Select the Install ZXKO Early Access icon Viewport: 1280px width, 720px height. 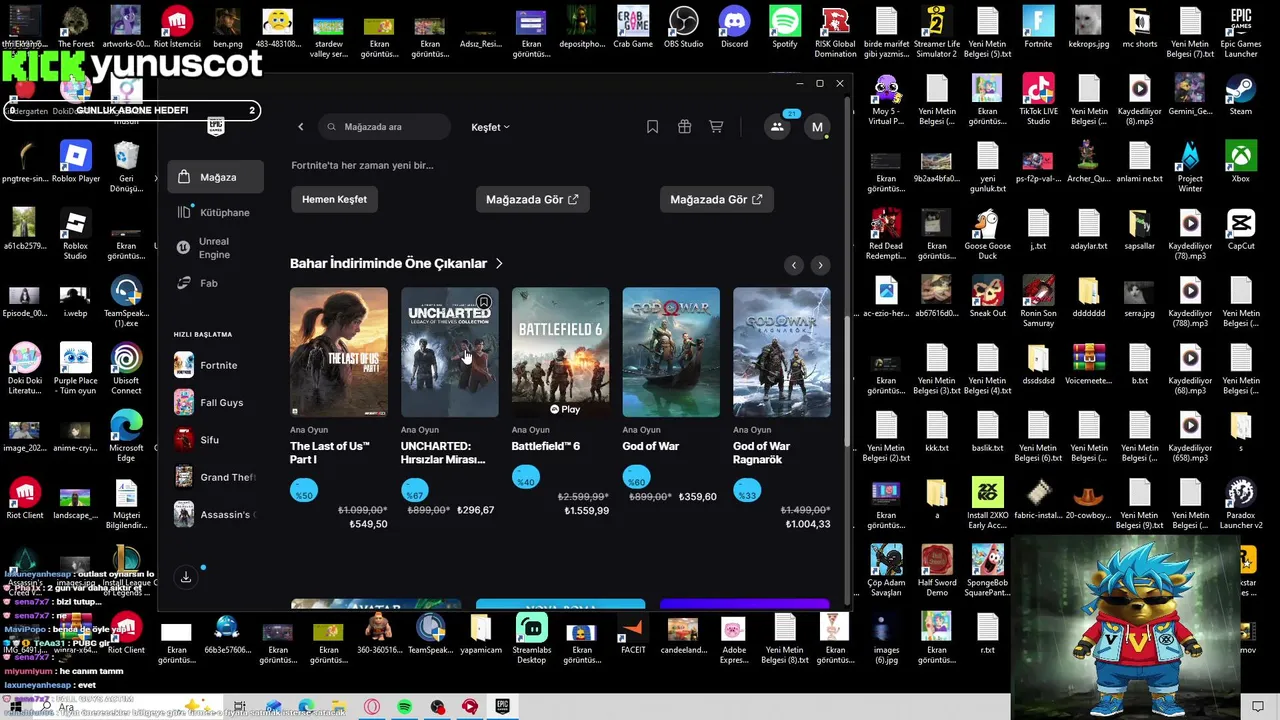click(x=987, y=504)
